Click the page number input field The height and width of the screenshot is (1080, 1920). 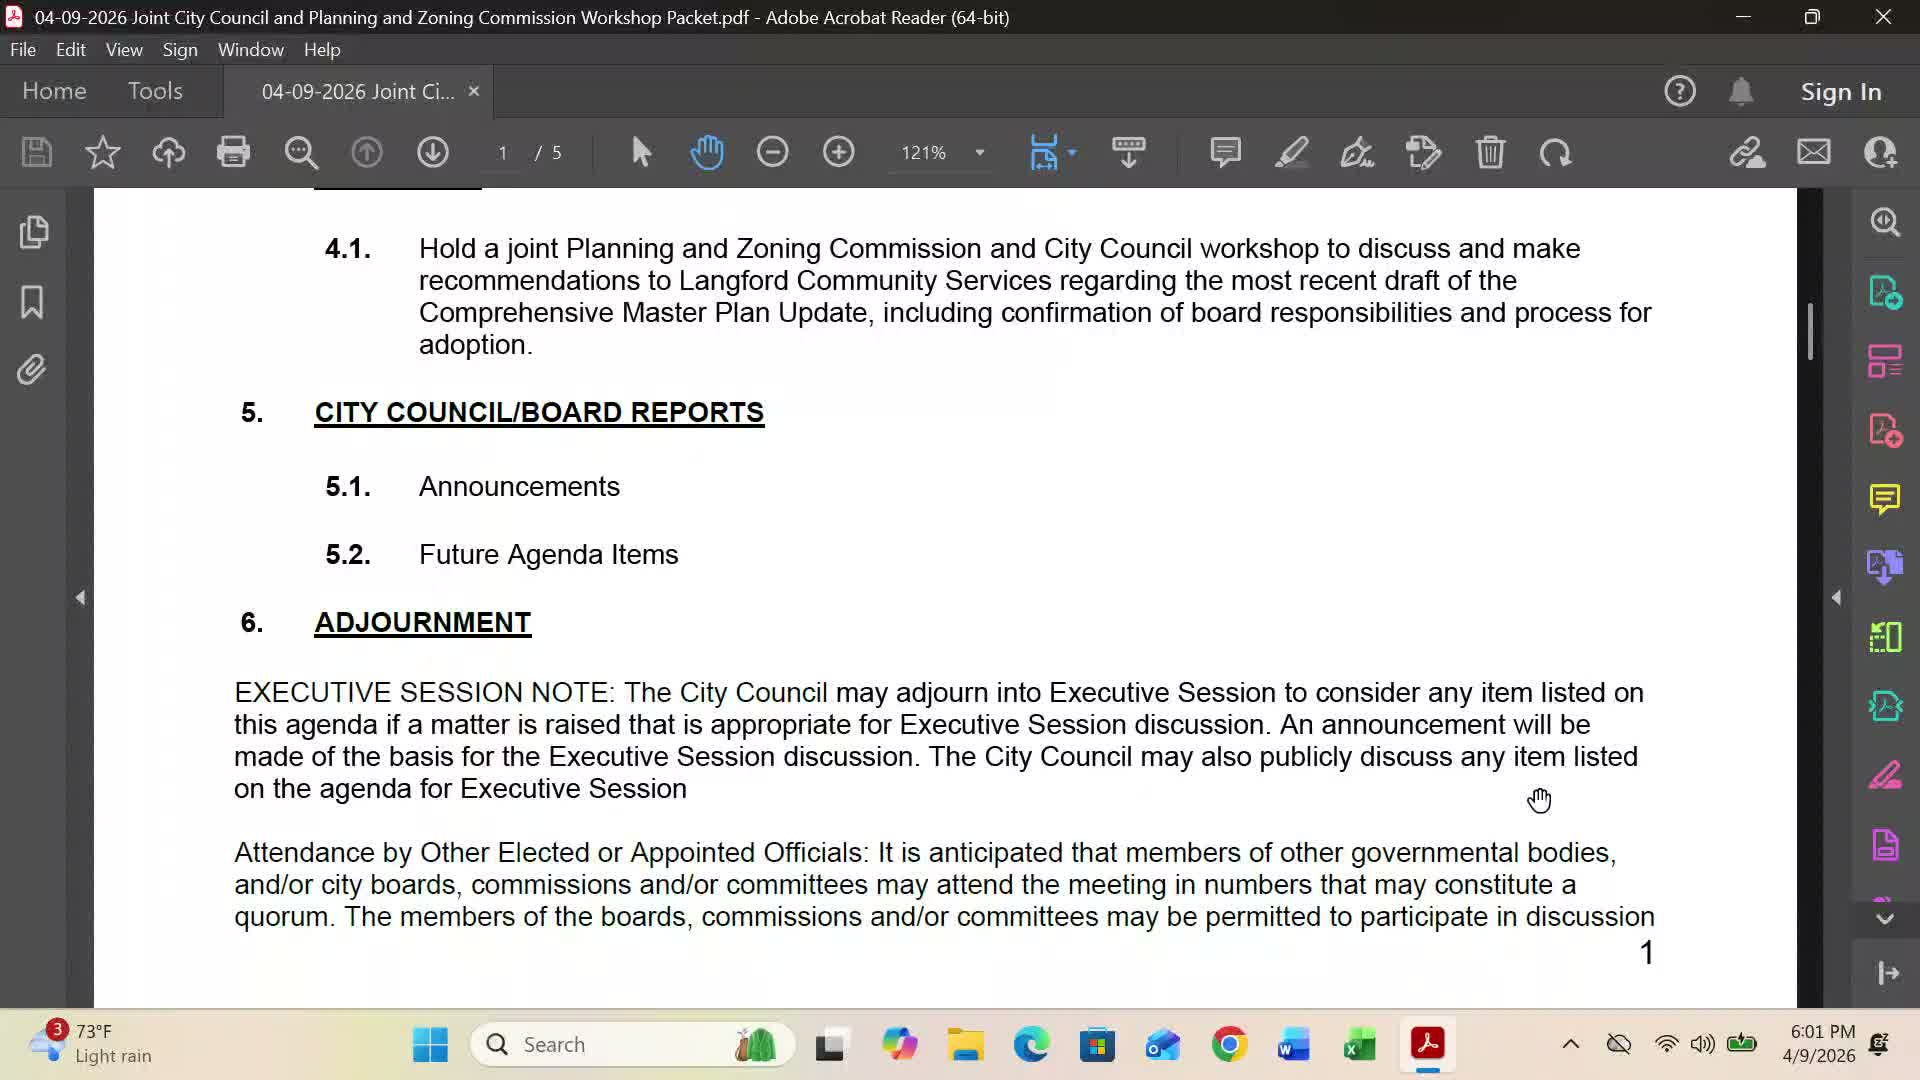coord(503,152)
